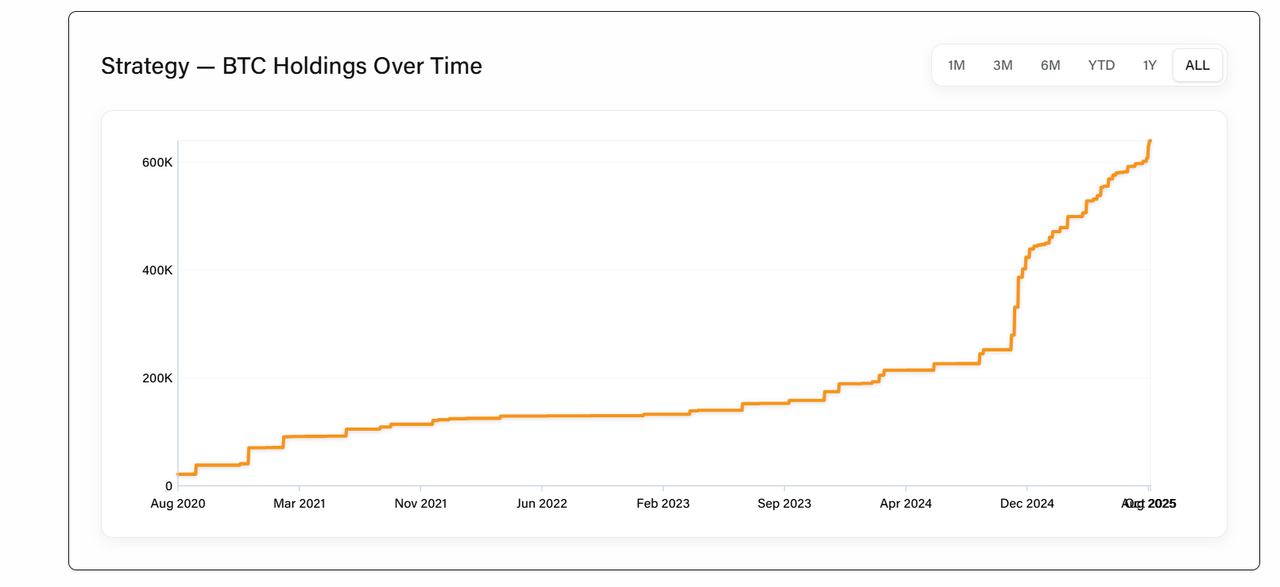
Task: Click the Aug 2020 x-axis label
Action: click(178, 503)
